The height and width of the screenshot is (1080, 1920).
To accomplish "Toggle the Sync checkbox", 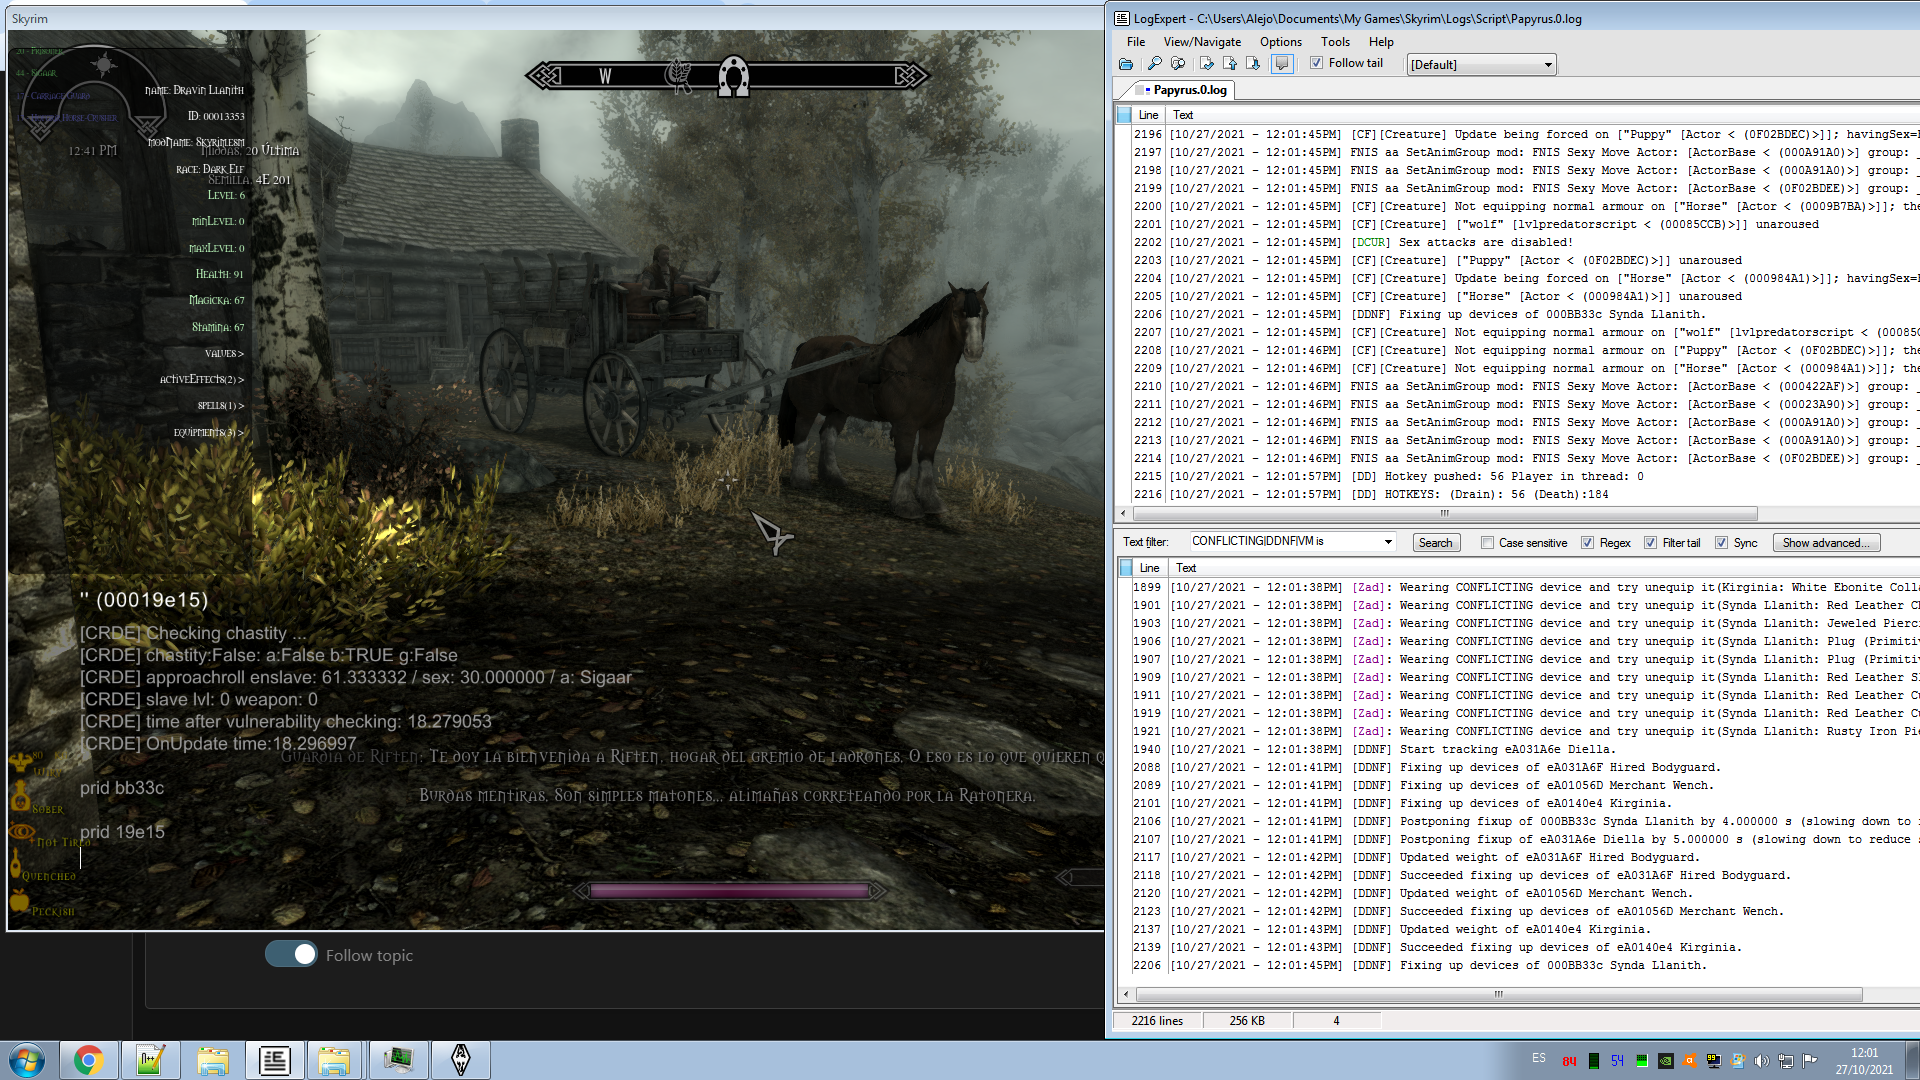I will [1722, 543].
